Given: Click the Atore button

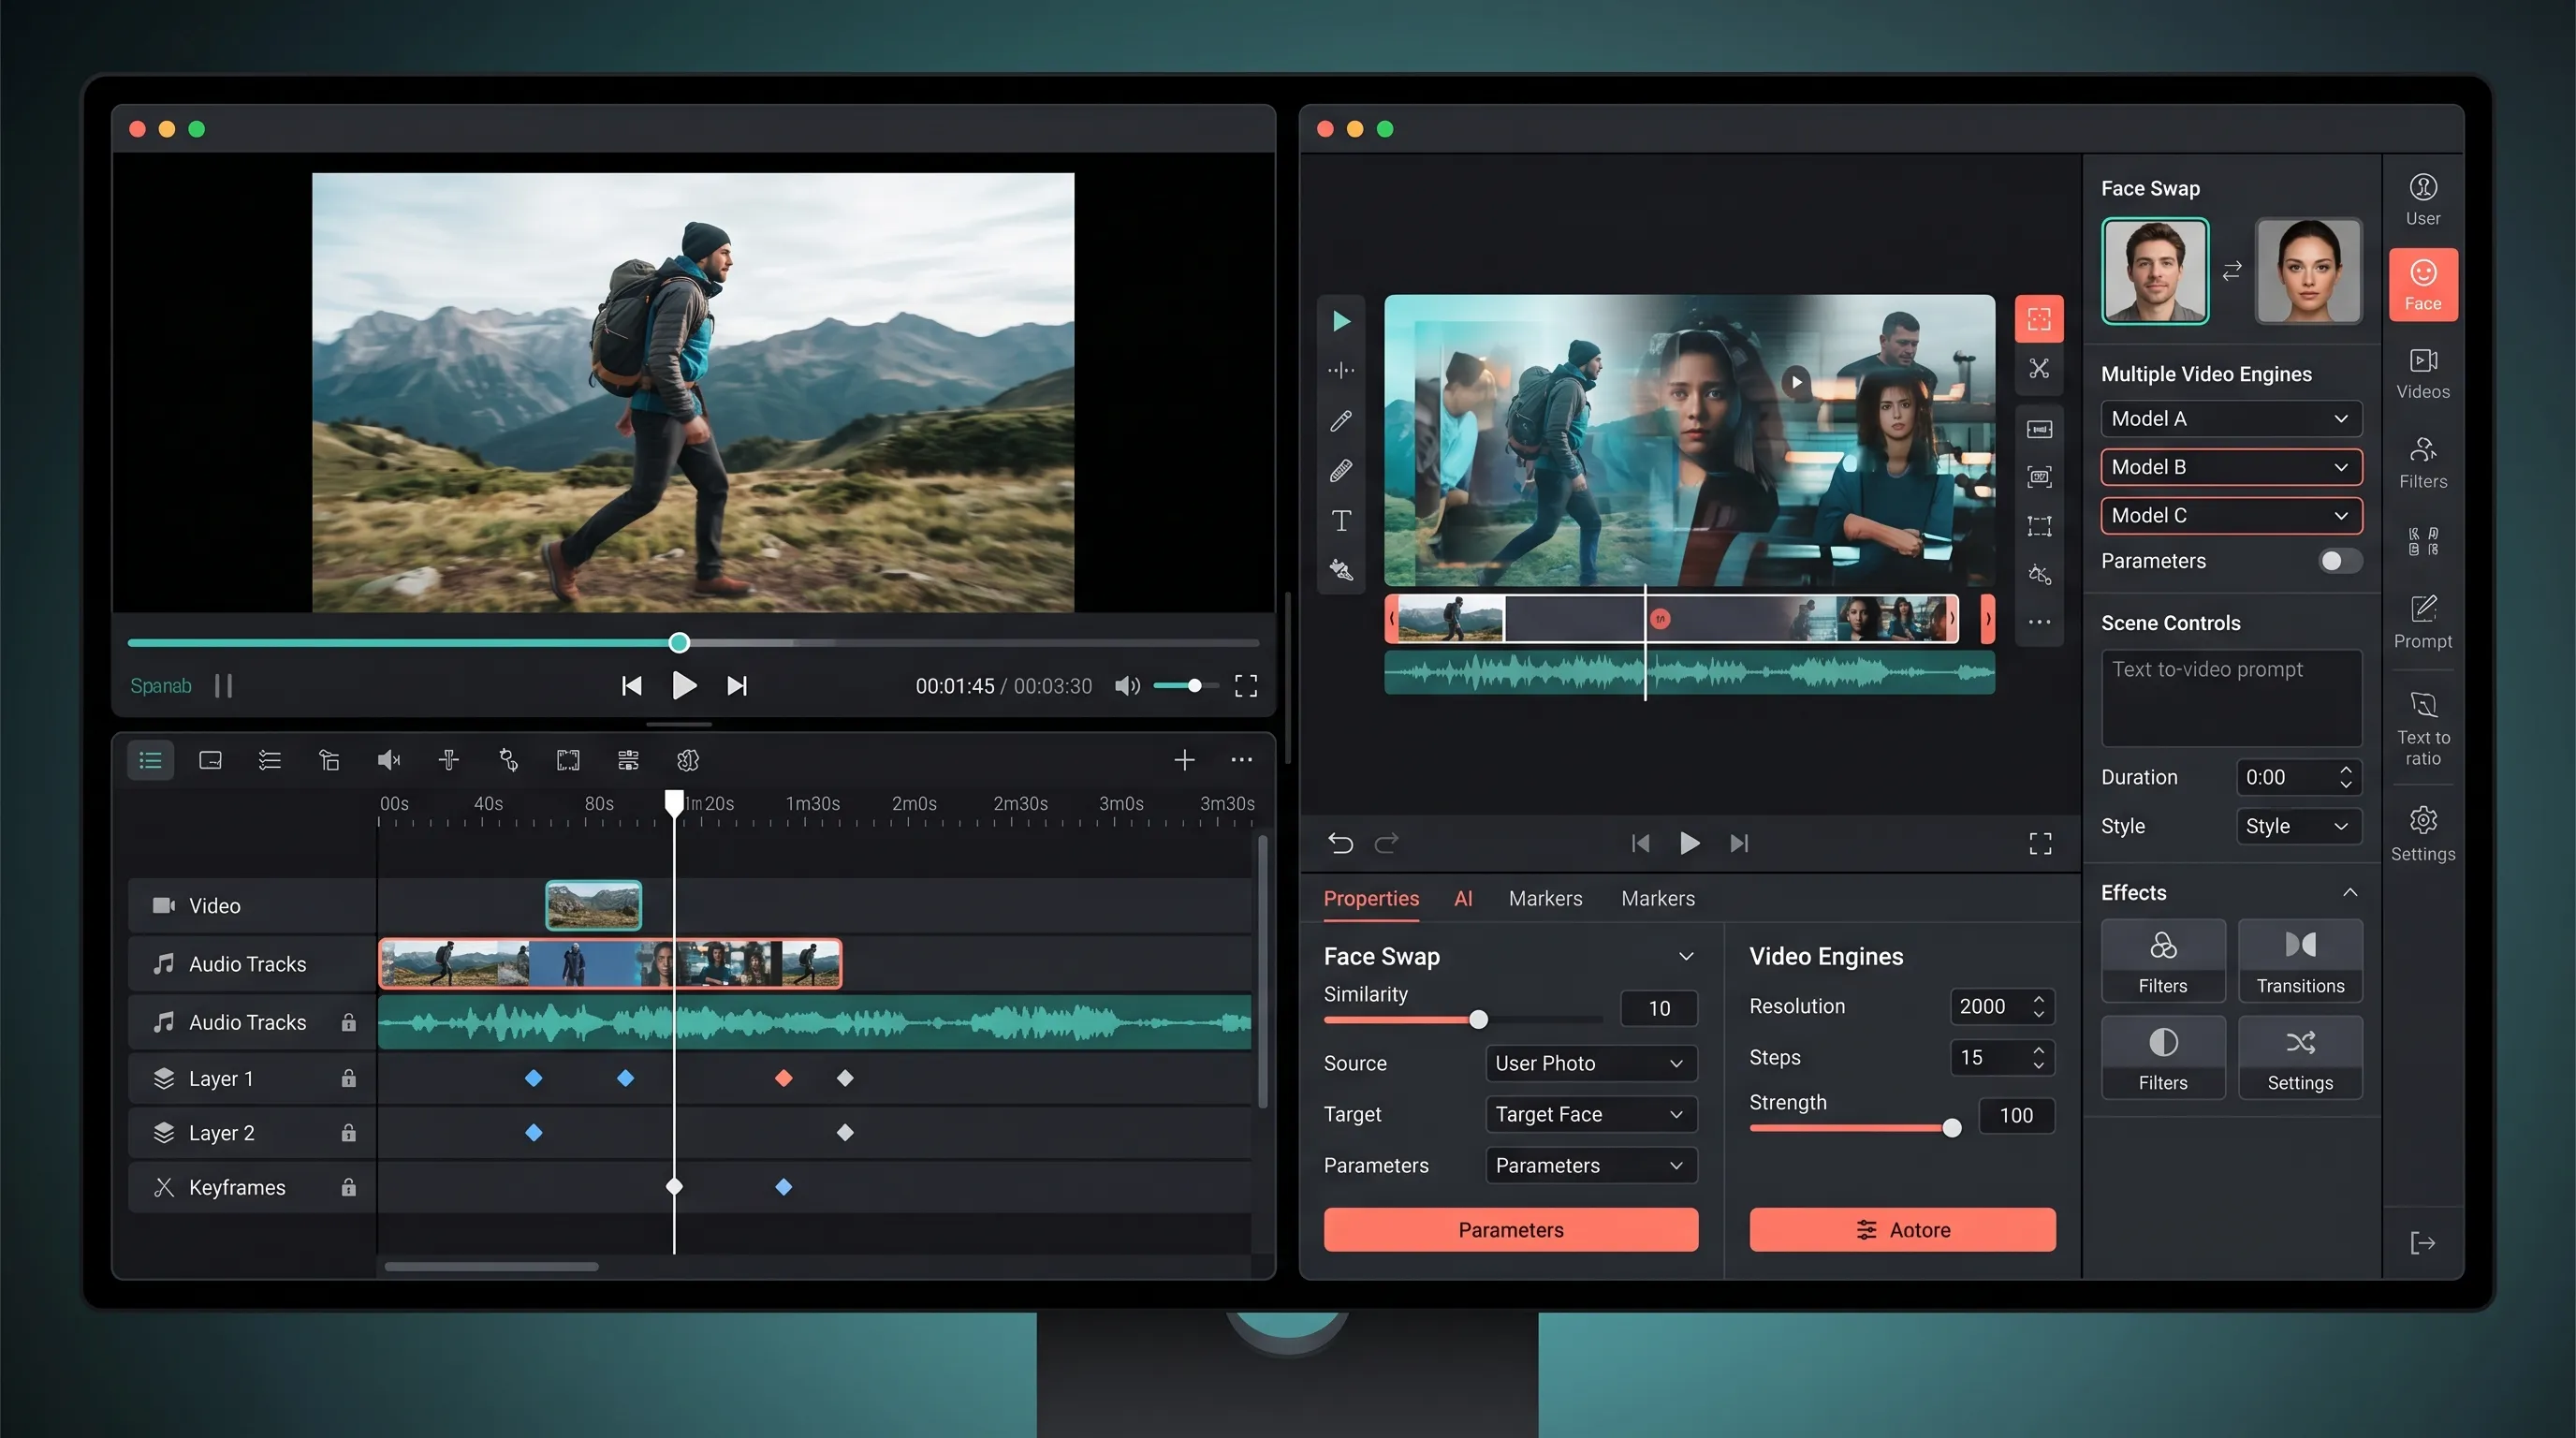Looking at the screenshot, I should click(1901, 1229).
